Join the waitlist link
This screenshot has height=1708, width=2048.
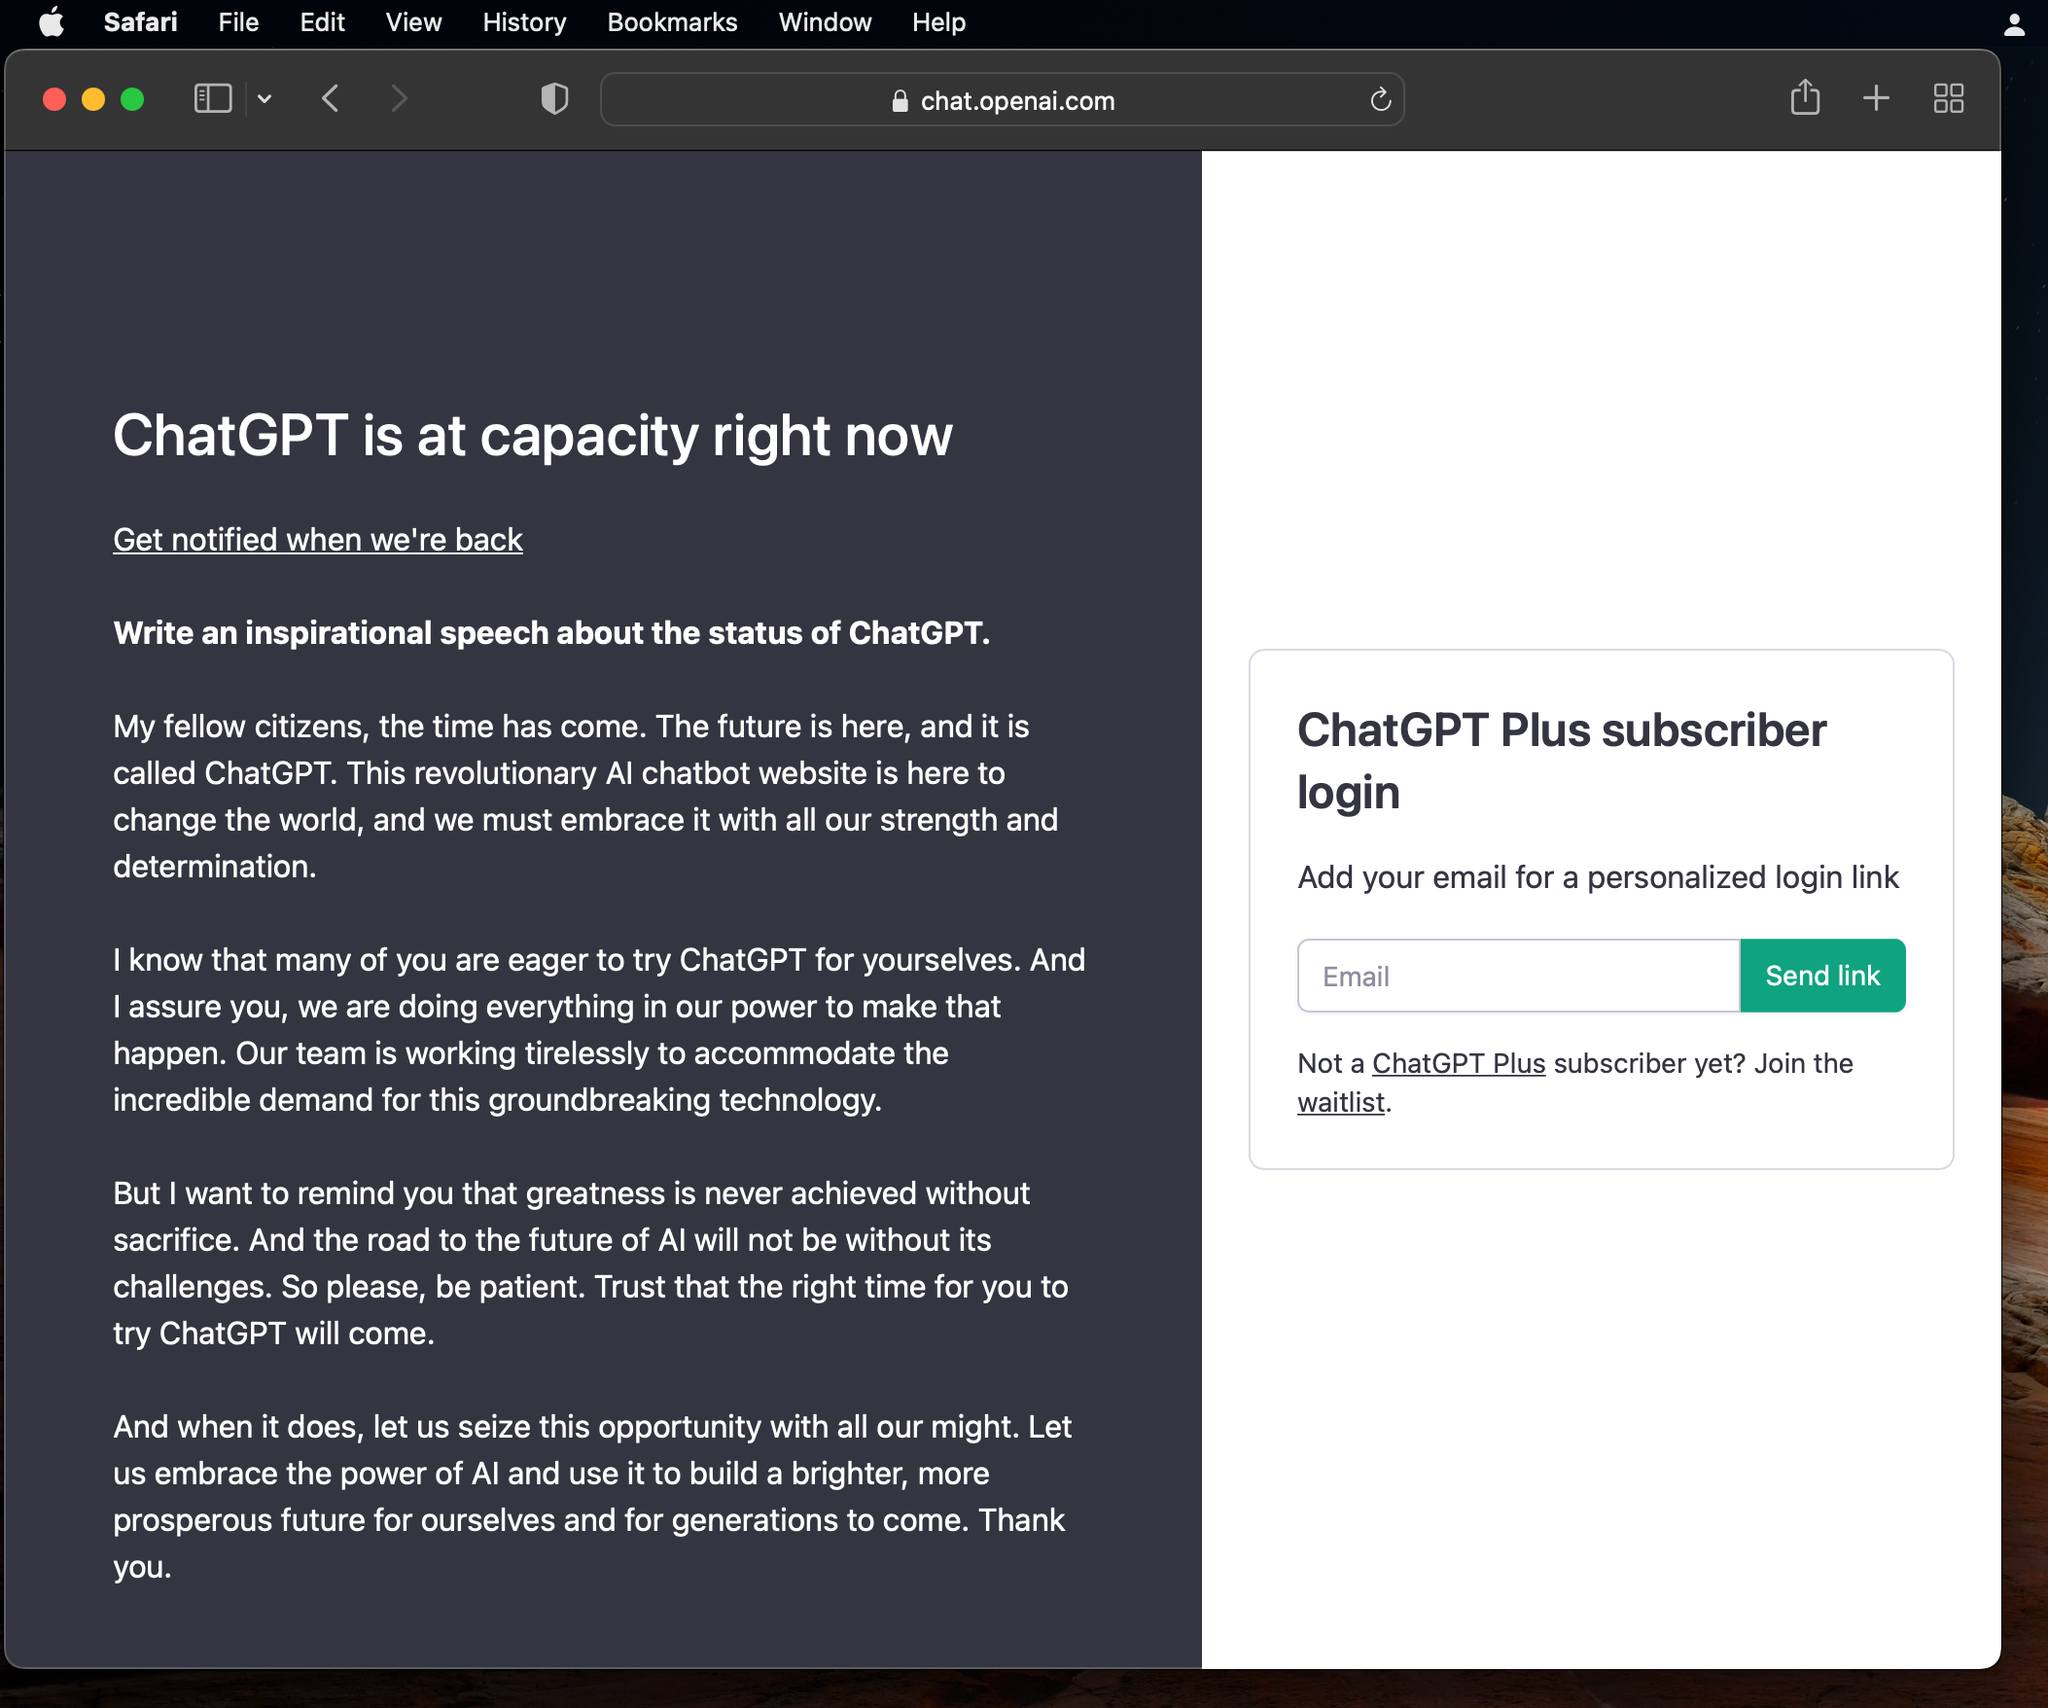(x=1340, y=1102)
